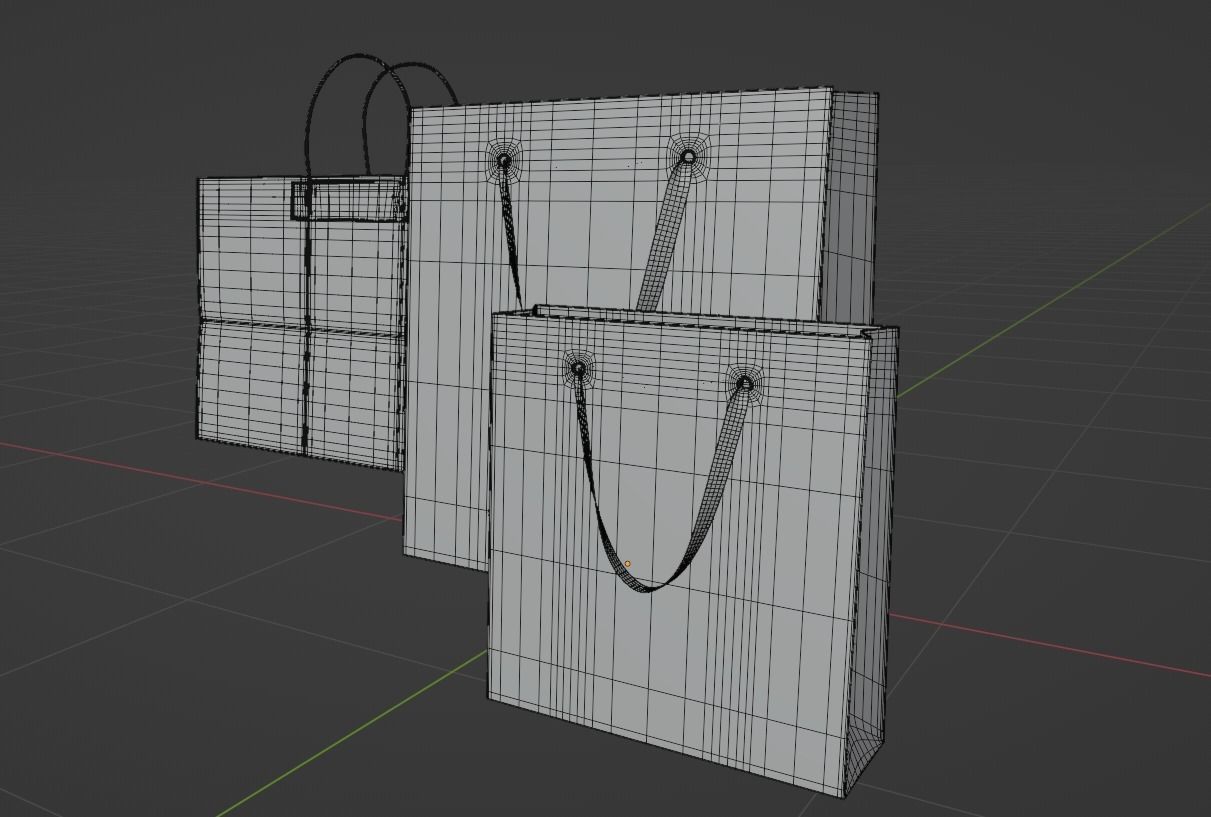Select the front bag's left handle eyelet

[578, 369]
